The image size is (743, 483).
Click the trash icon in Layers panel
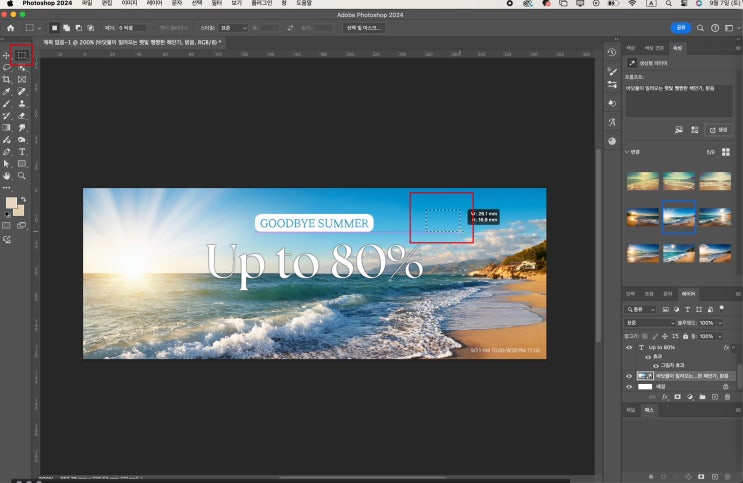point(727,397)
